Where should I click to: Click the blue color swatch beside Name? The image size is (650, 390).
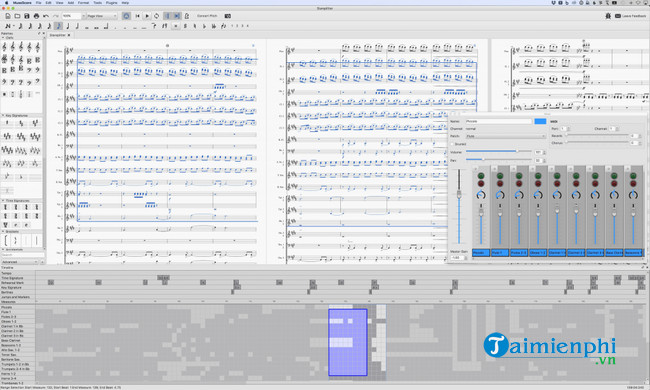(x=540, y=121)
